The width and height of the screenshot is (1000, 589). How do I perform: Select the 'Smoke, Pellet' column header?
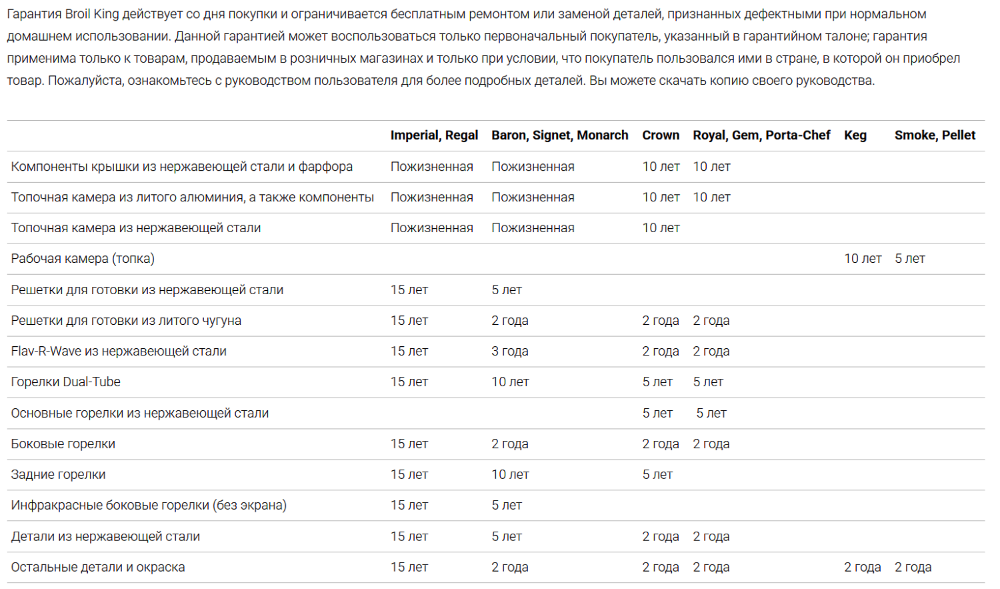point(935,135)
